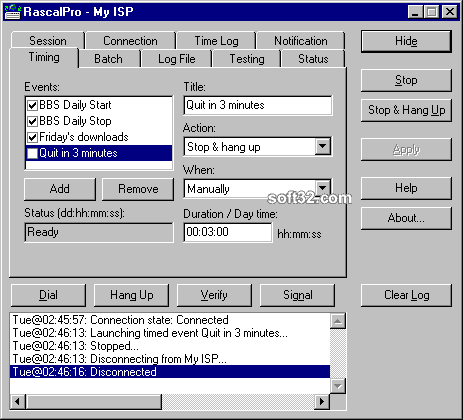Open the Connection tab
Viewport: 463px width, 420px height.
[x=130, y=41]
